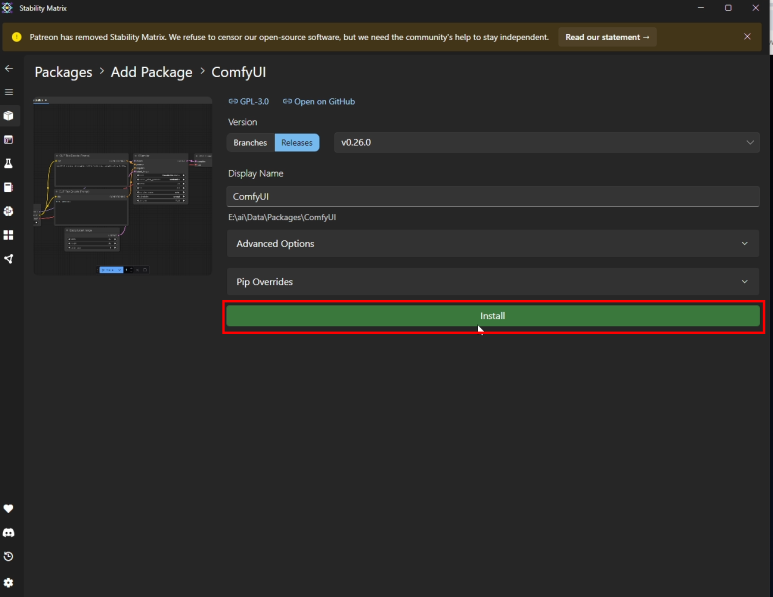Minimize the Stability Matrix window
773x597 pixels.
[x=701, y=8]
